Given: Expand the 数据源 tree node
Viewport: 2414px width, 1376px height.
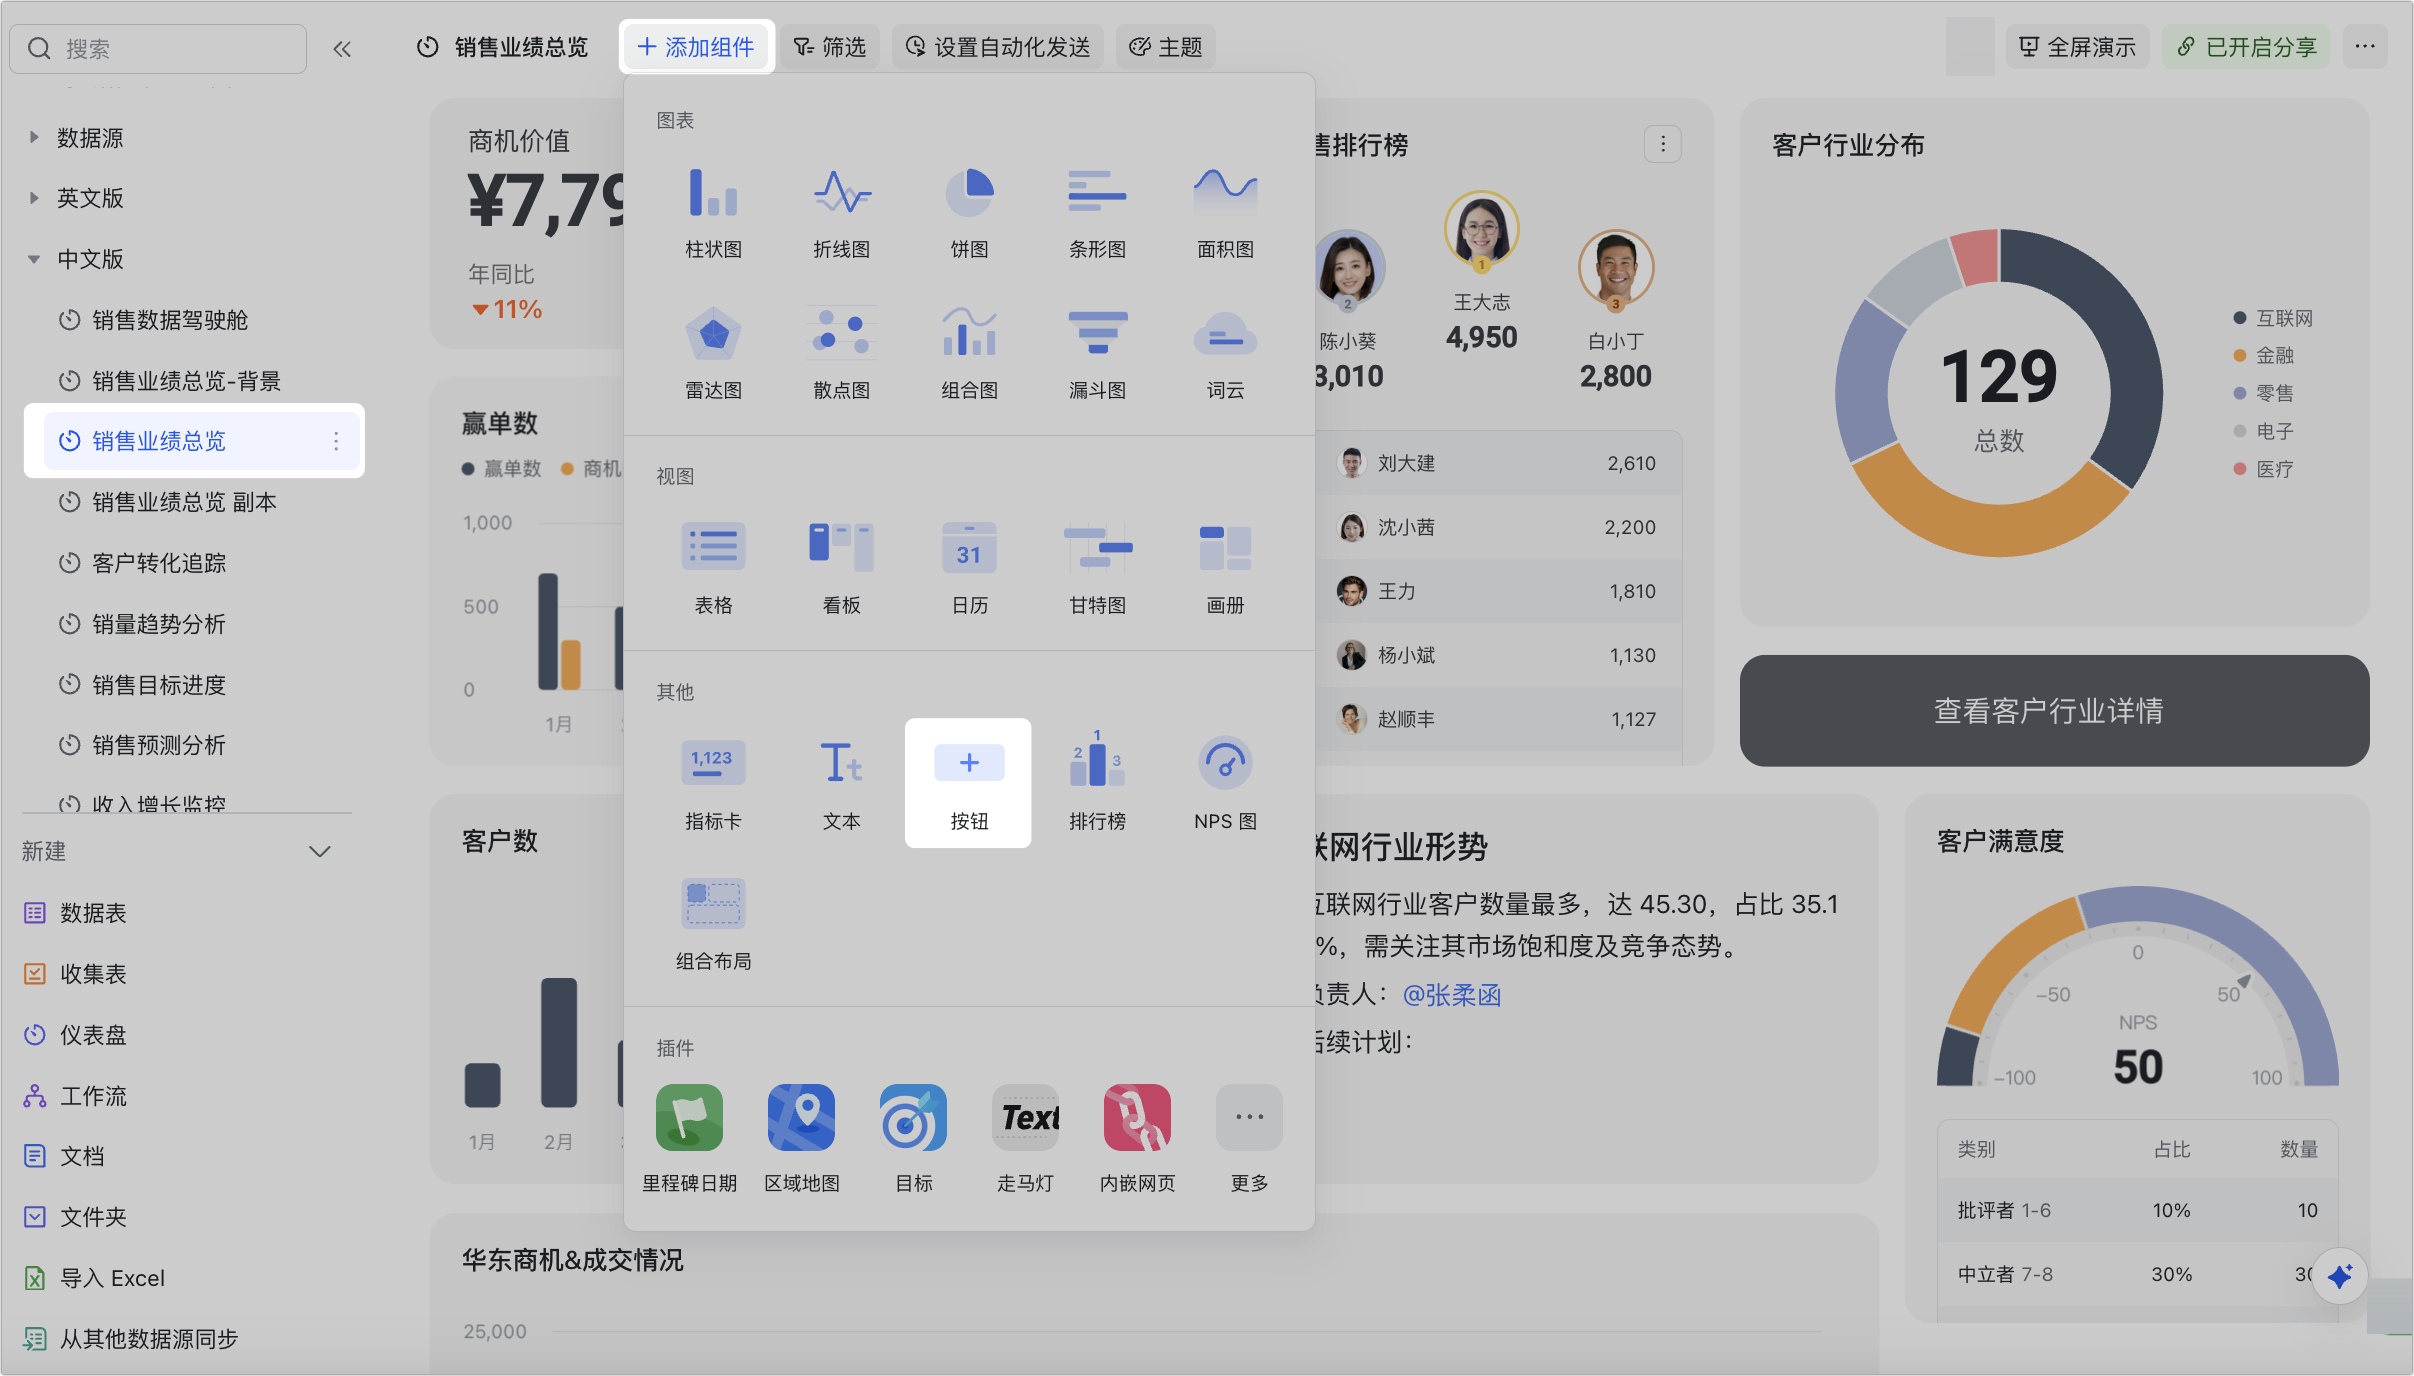Looking at the screenshot, I should [34, 137].
